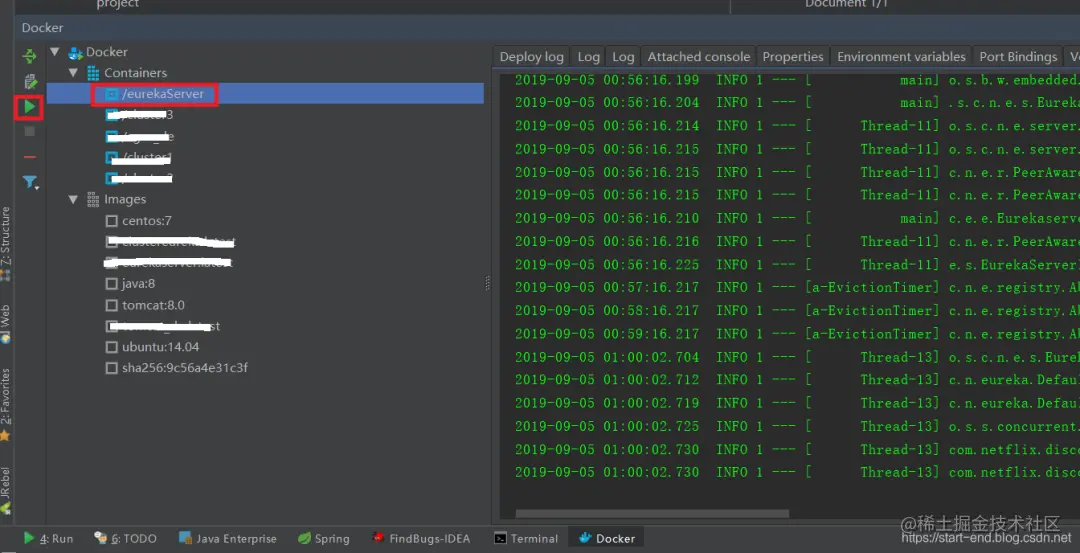Open the Java Enterprise tool window
Viewport: 1080px width, 553px height.
[228, 539]
